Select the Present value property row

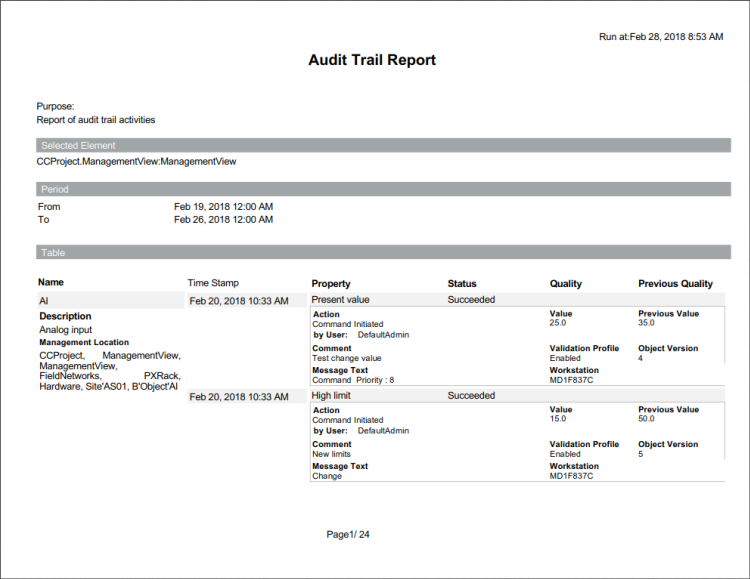click(341, 299)
